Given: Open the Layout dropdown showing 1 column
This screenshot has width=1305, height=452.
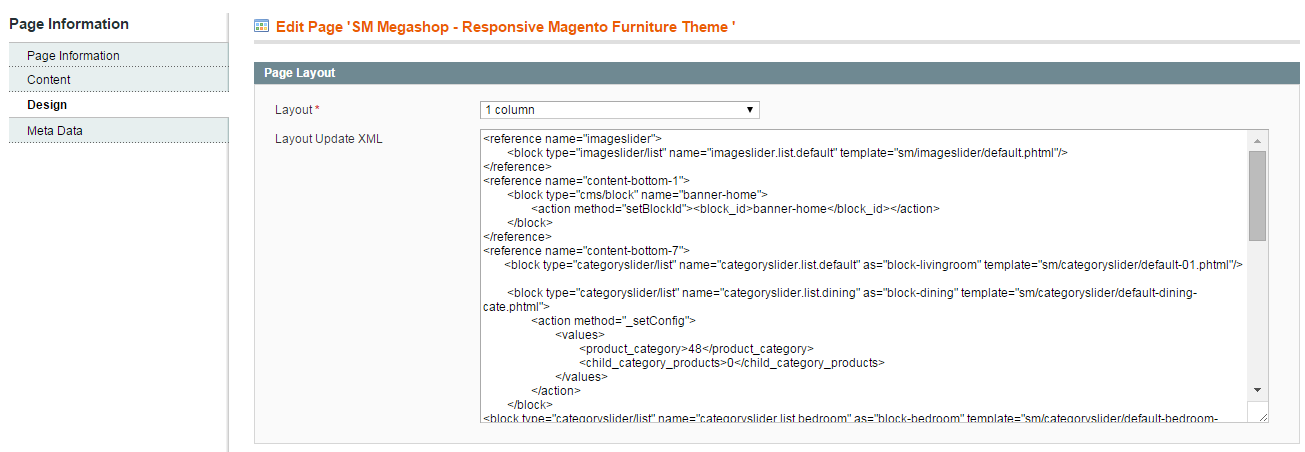Looking at the screenshot, I should pos(619,110).
